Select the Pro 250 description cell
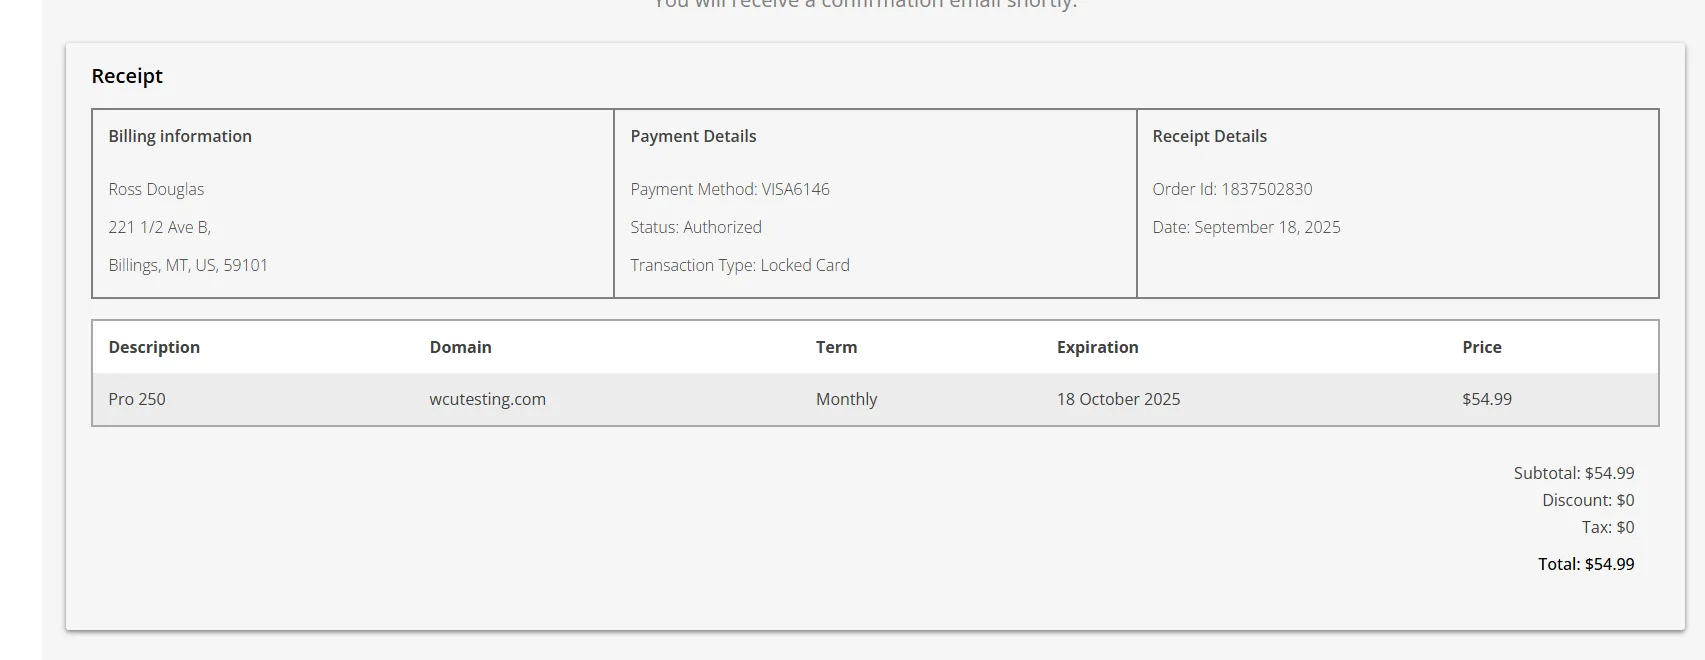Viewport: 1705px width, 660px height. 137,399
